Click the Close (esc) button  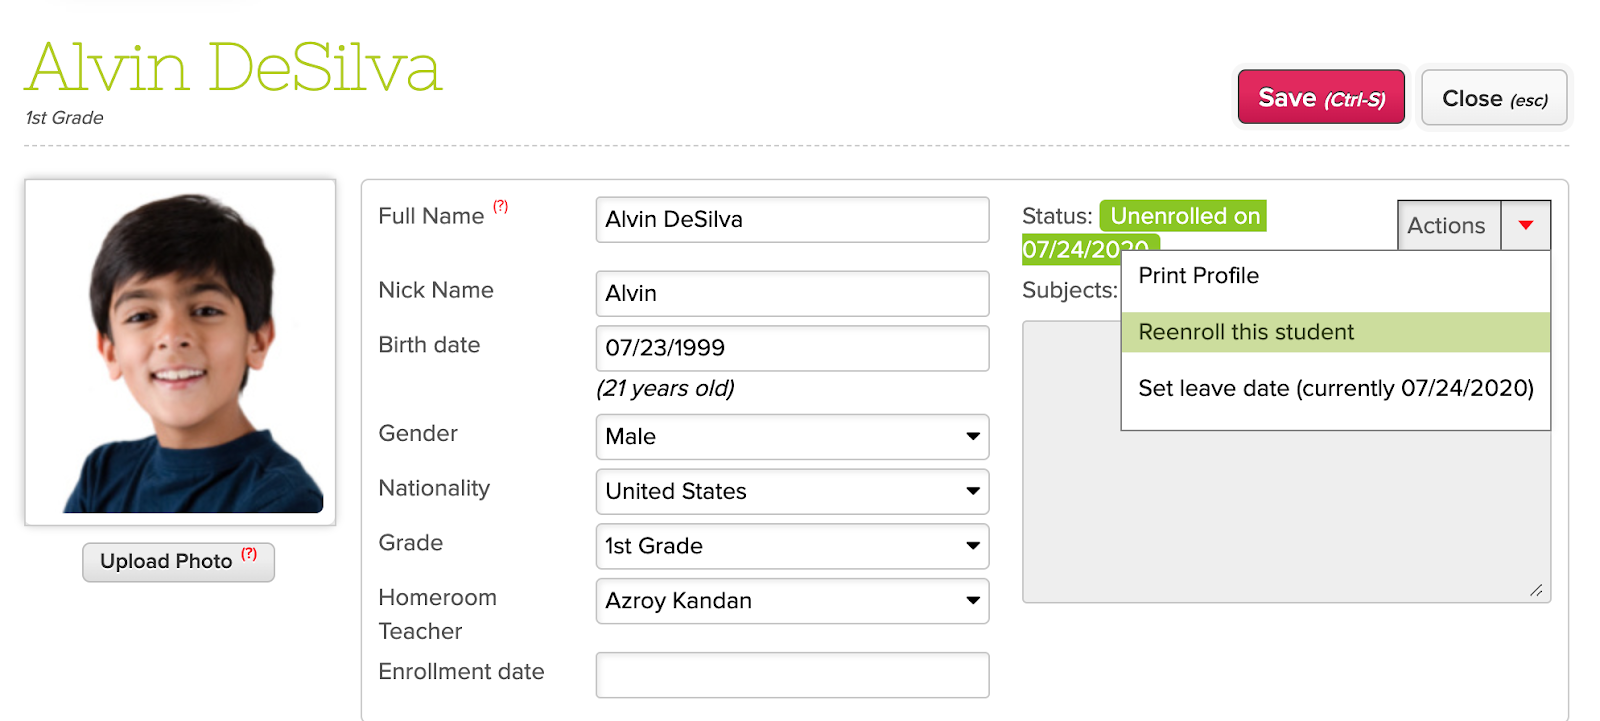1494,98
